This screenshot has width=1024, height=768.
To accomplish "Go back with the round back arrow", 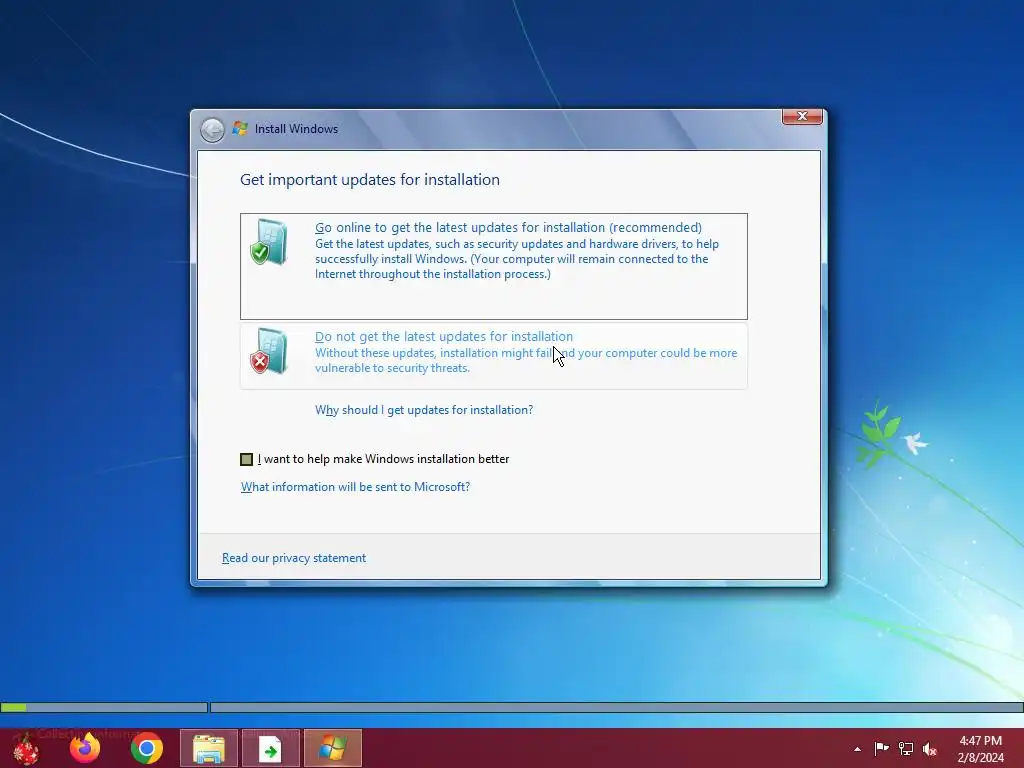I will click(x=212, y=130).
